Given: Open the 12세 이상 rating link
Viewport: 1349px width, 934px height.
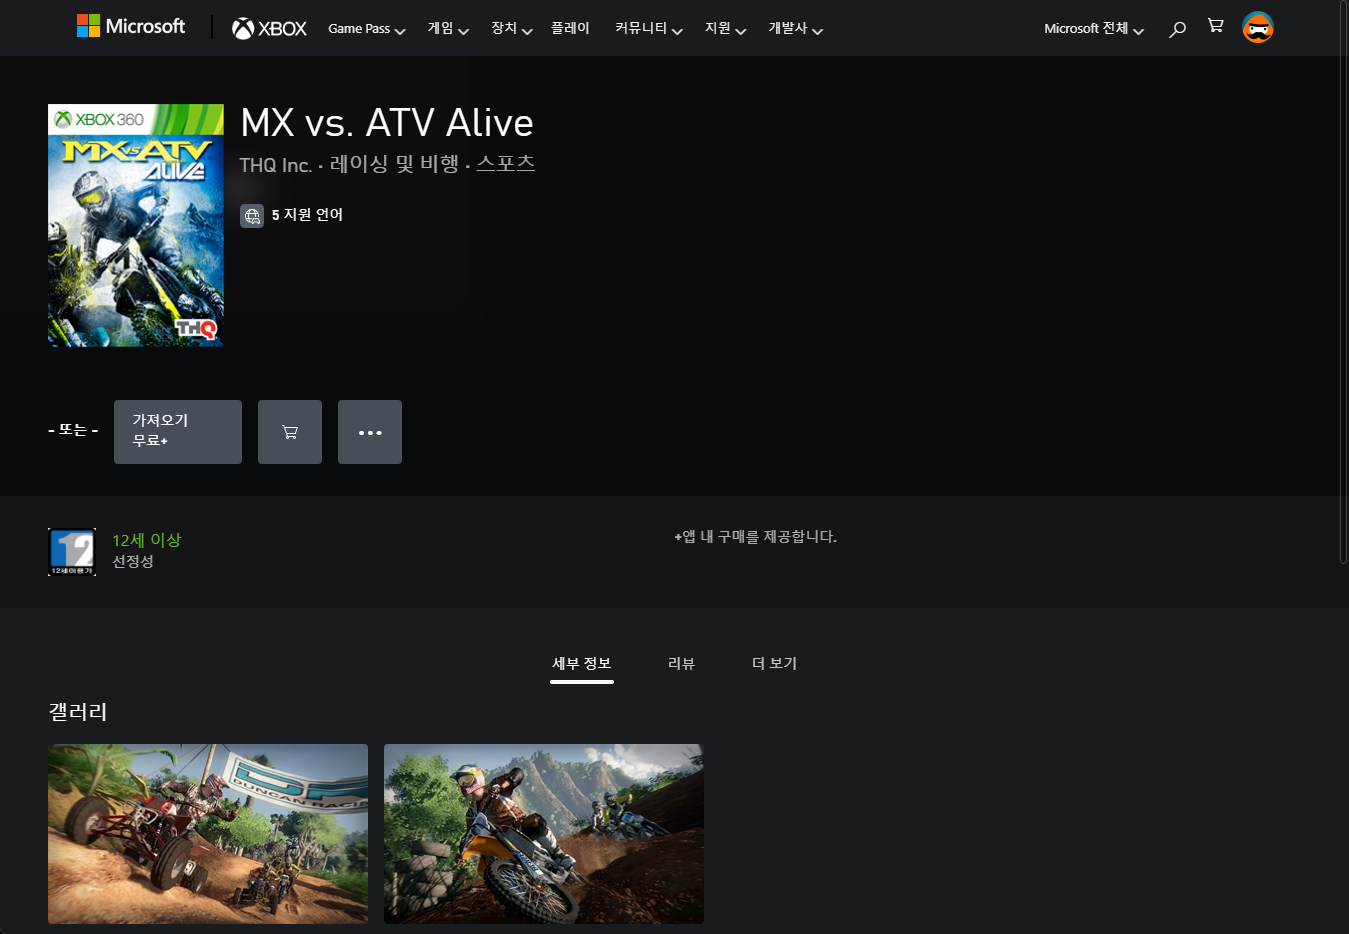Looking at the screenshot, I should pos(146,540).
